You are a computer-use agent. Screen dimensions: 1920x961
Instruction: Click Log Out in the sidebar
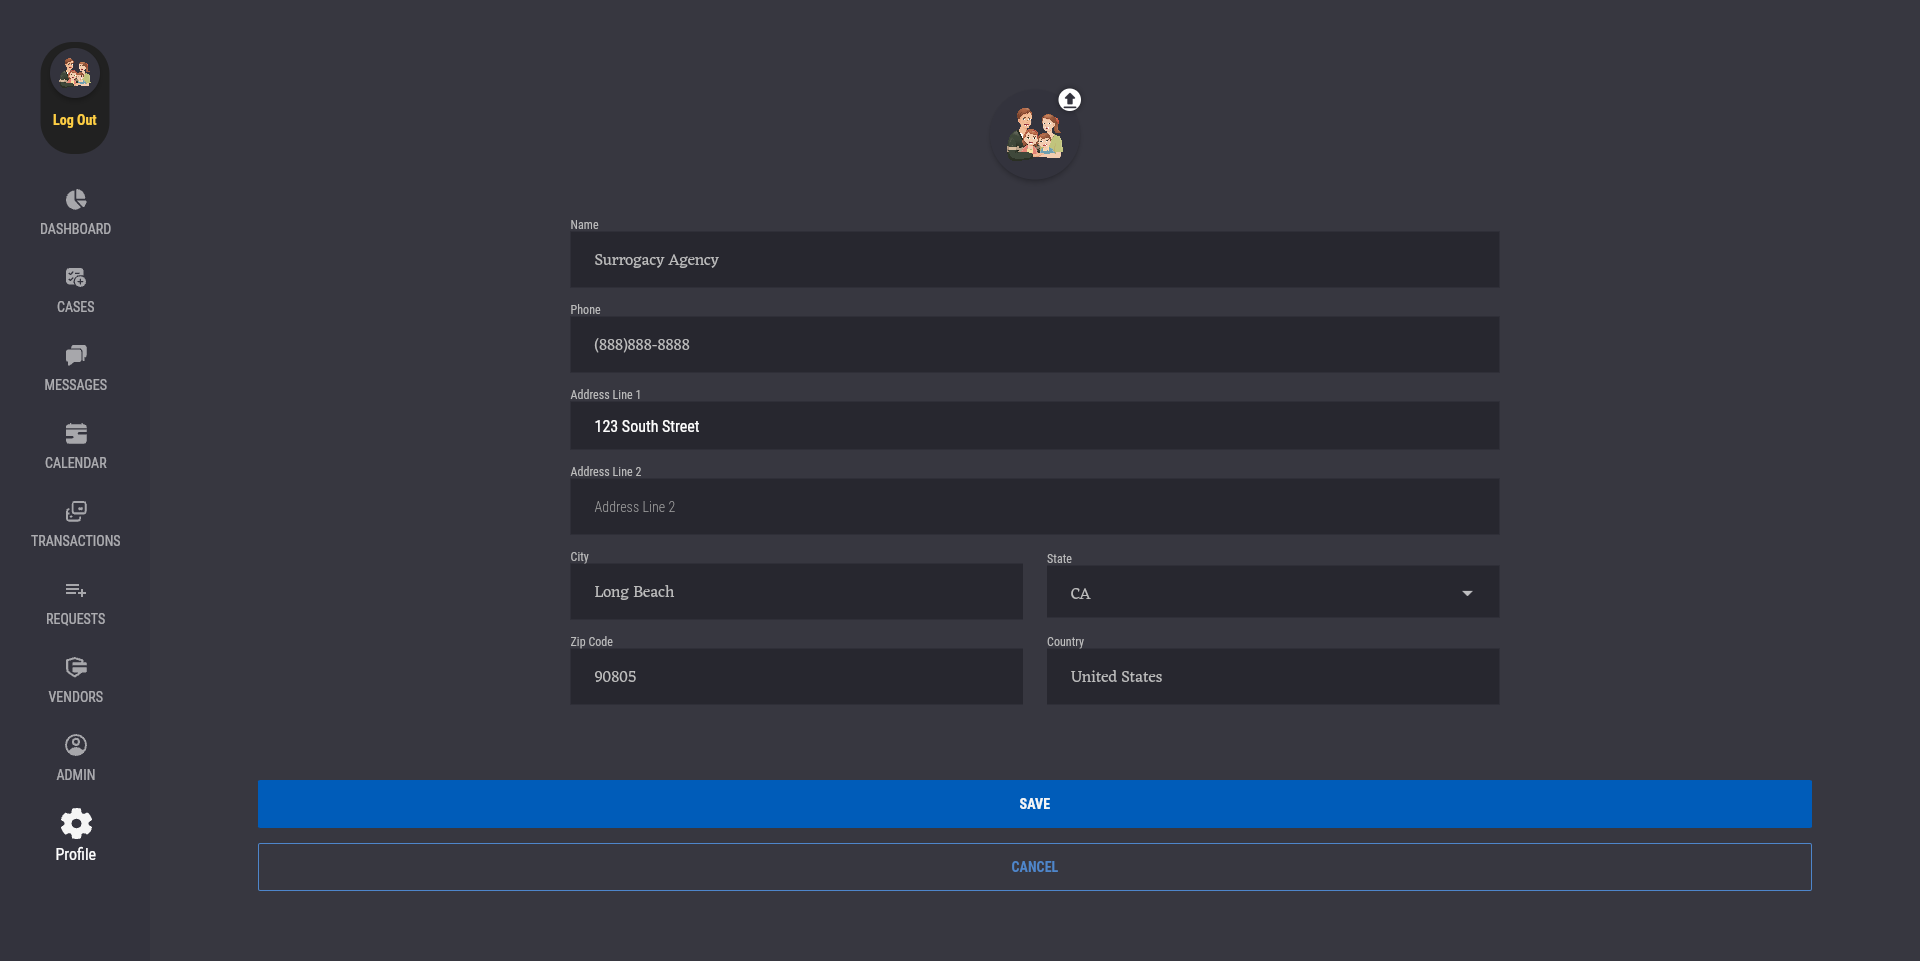[x=75, y=120]
